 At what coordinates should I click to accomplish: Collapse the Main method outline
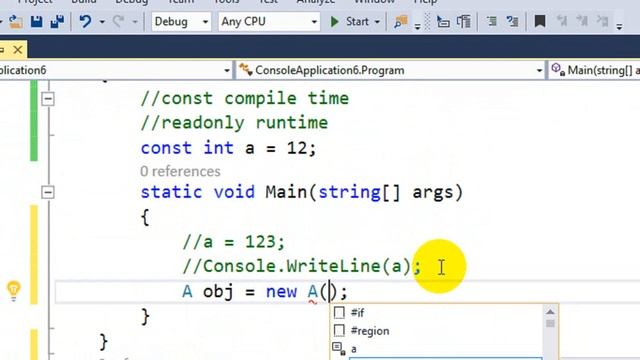tap(48, 192)
